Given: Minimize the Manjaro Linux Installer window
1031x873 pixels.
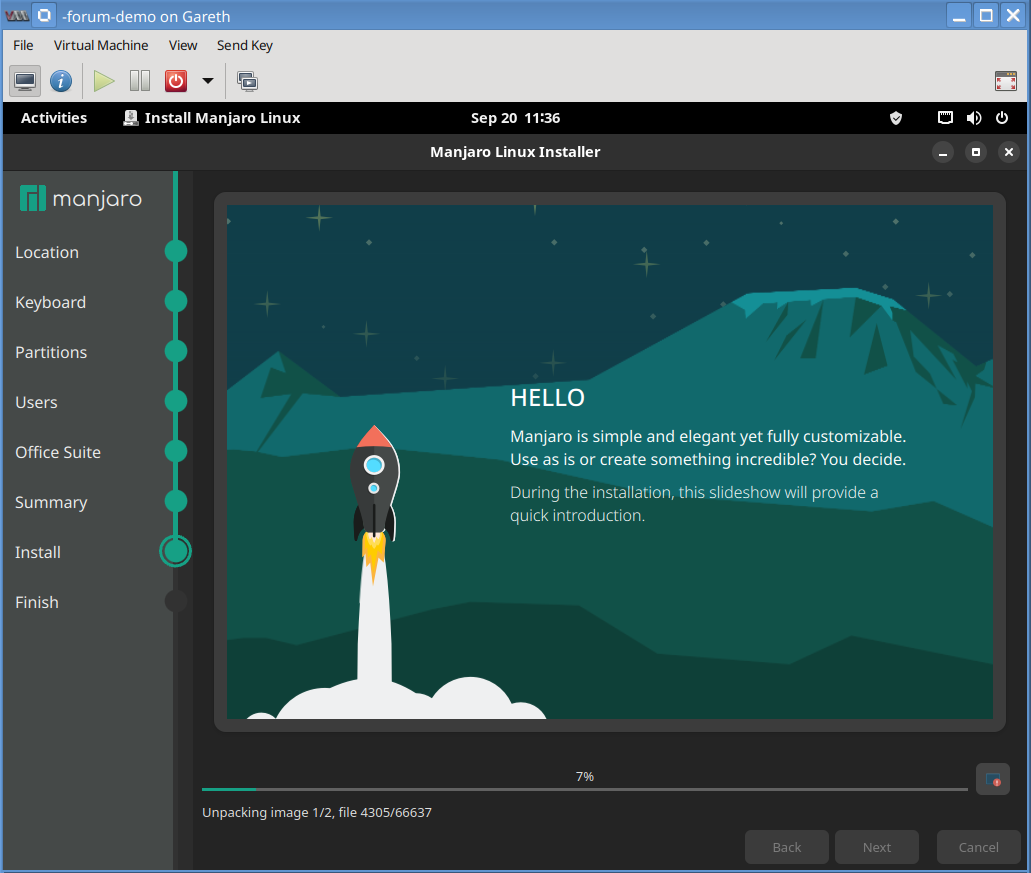Looking at the screenshot, I should point(943,153).
